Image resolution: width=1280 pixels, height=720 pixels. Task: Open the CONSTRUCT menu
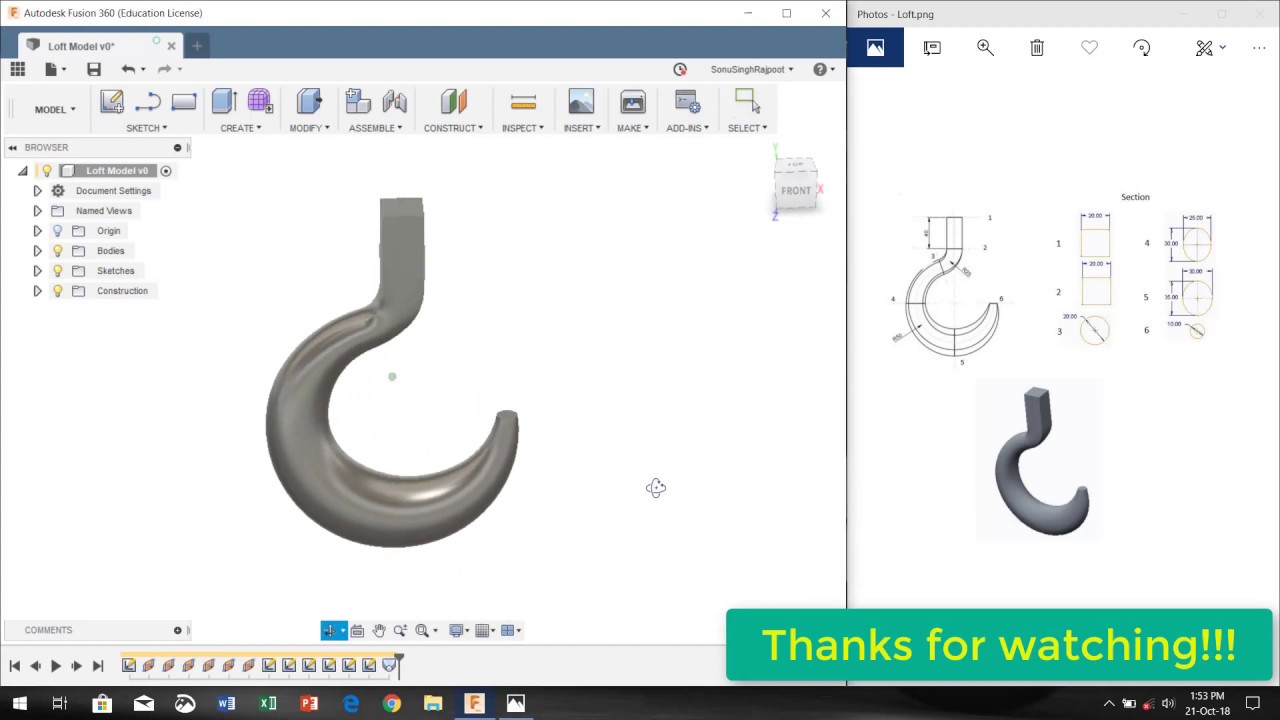coord(453,128)
